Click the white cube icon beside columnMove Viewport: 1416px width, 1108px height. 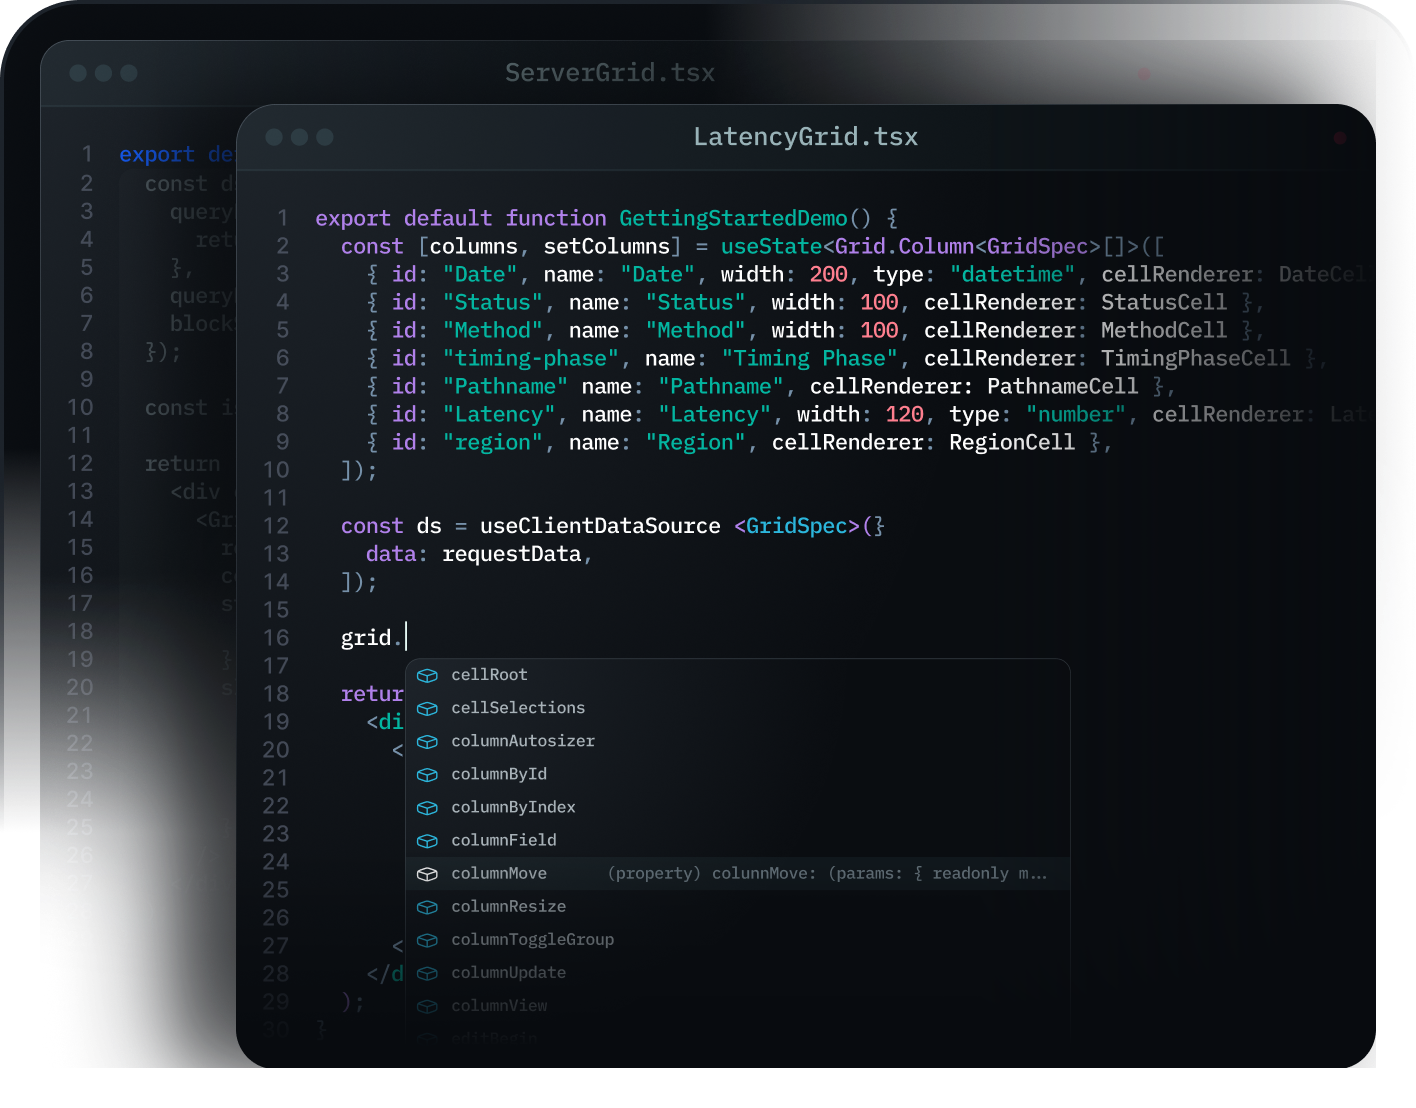click(x=427, y=874)
